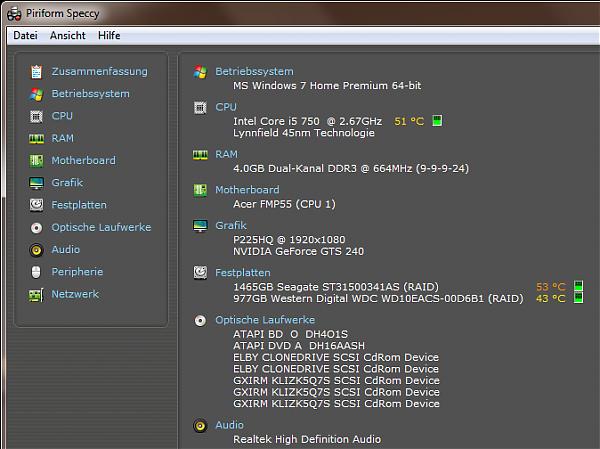
Task: Go to the RAM sidebar section
Action: pyautogui.click(x=63, y=138)
